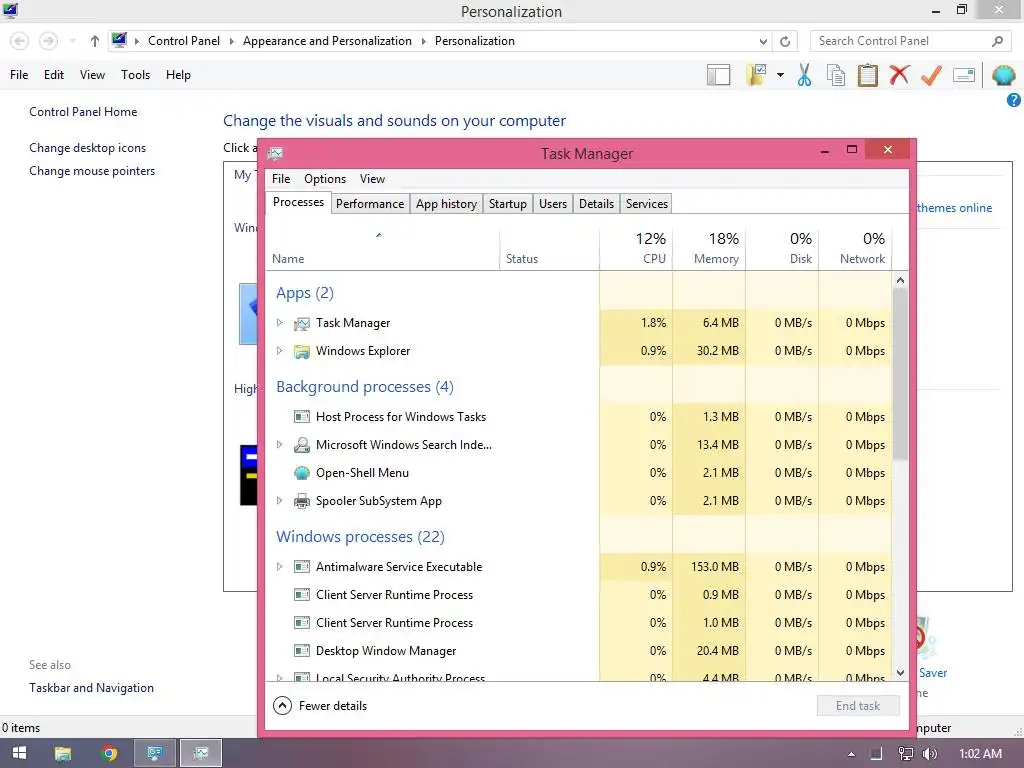Open the Startup tab
Viewport: 1024px width, 768px height.
[507, 204]
